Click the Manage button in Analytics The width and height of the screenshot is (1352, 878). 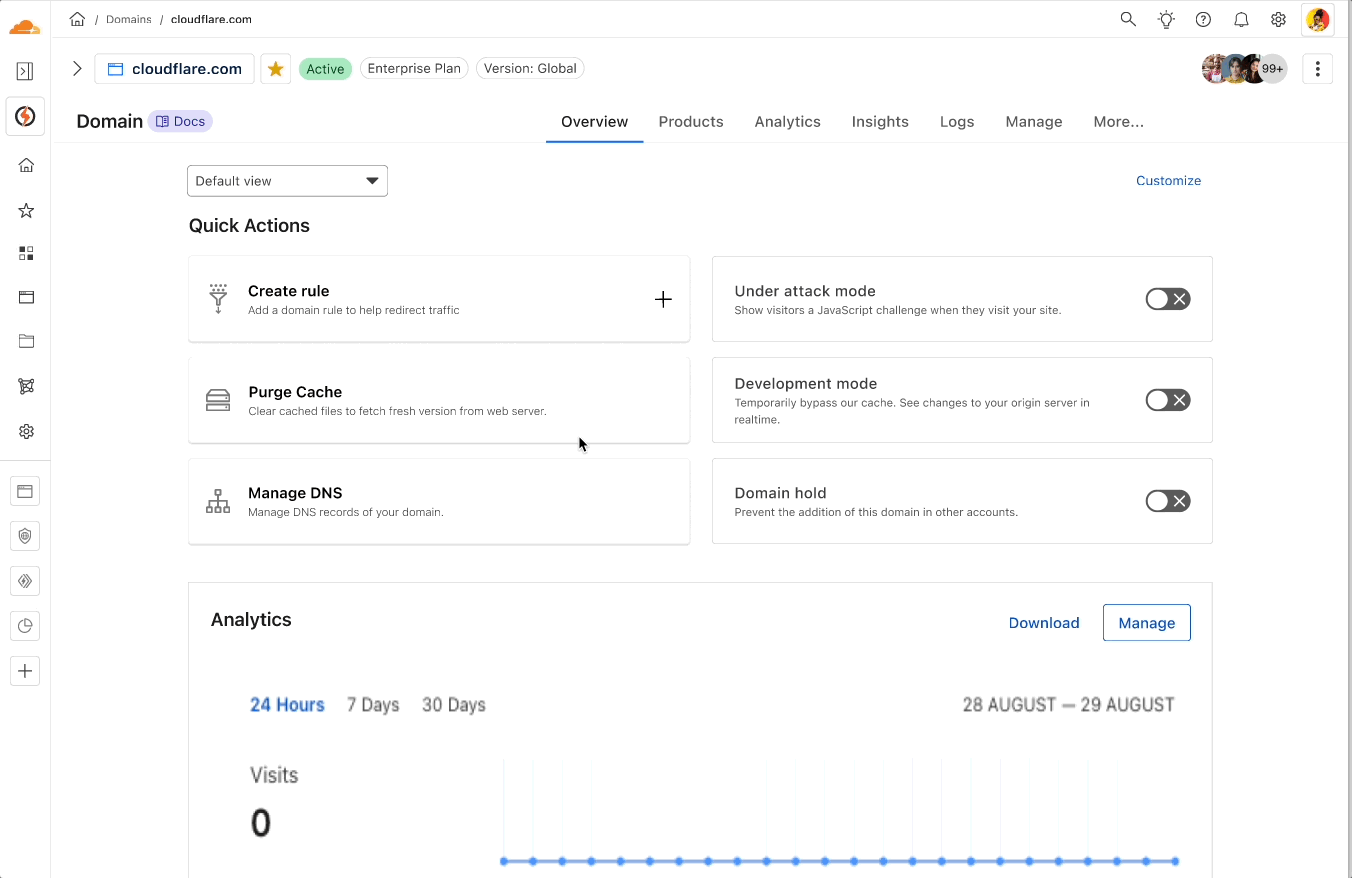pyautogui.click(x=1147, y=623)
